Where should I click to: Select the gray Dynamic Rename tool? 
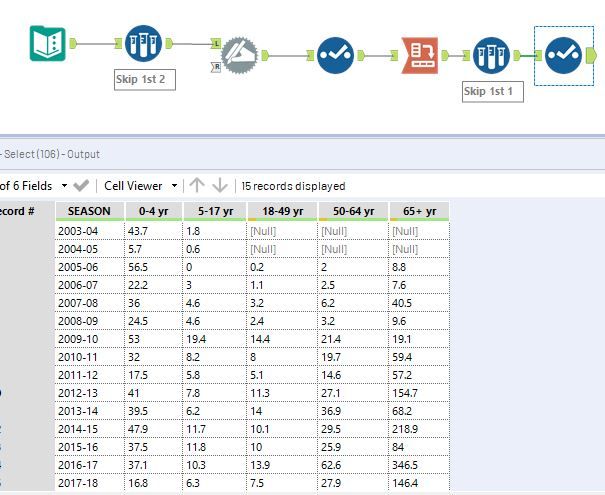[x=239, y=53]
